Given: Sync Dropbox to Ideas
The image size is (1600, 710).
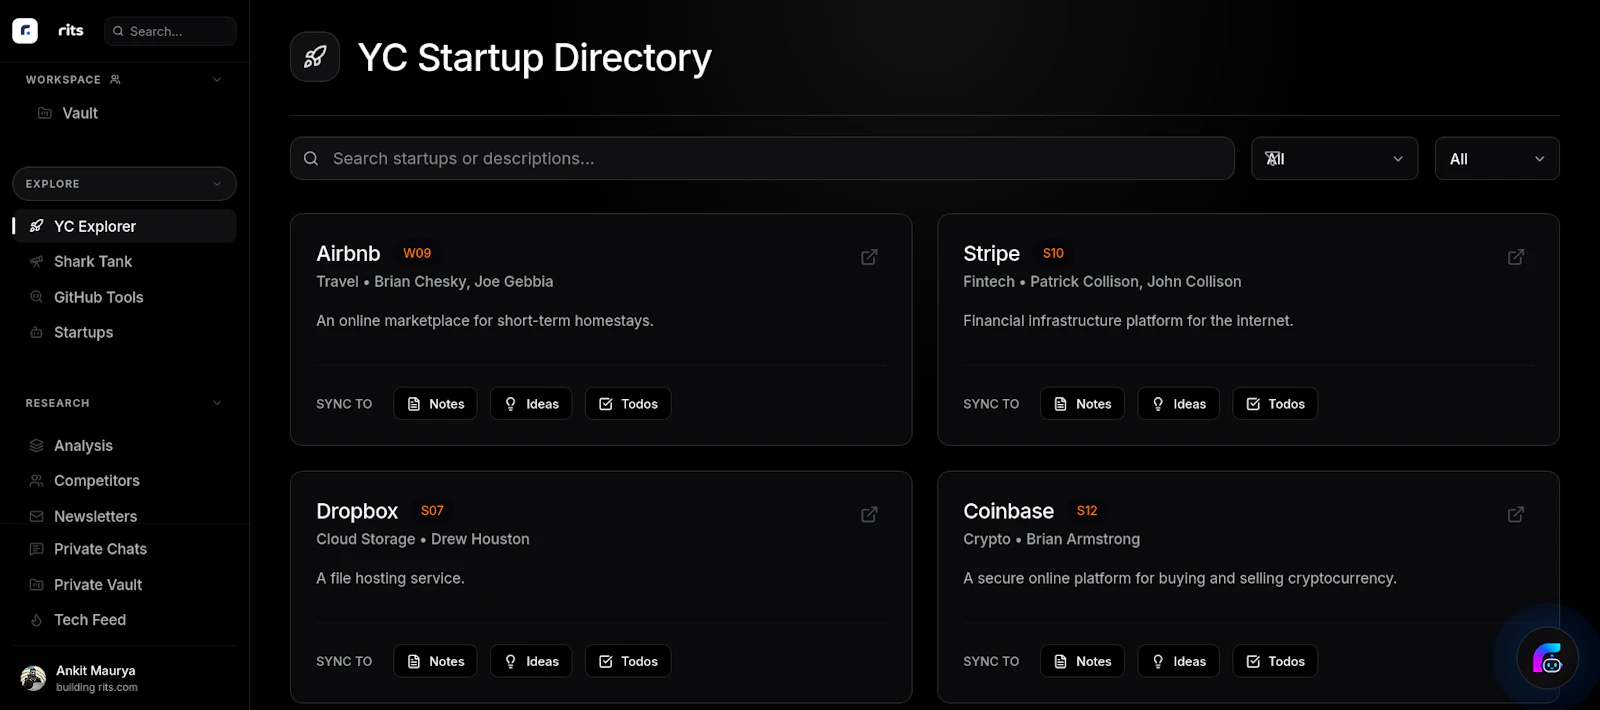Looking at the screenshot, I should [531, 661].
